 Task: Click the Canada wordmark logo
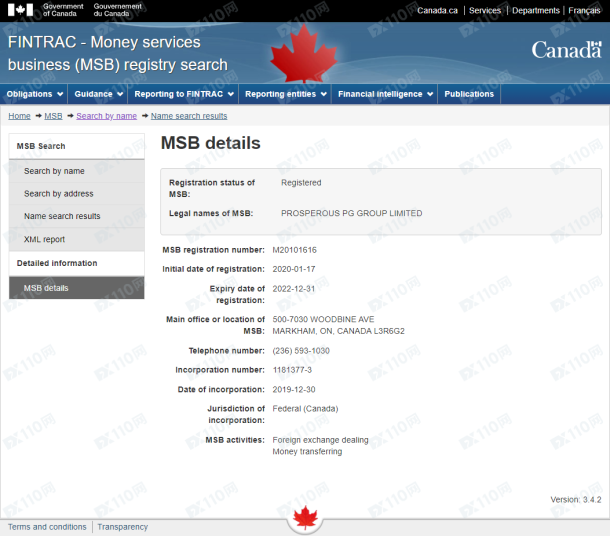click(x=565, y=50)
